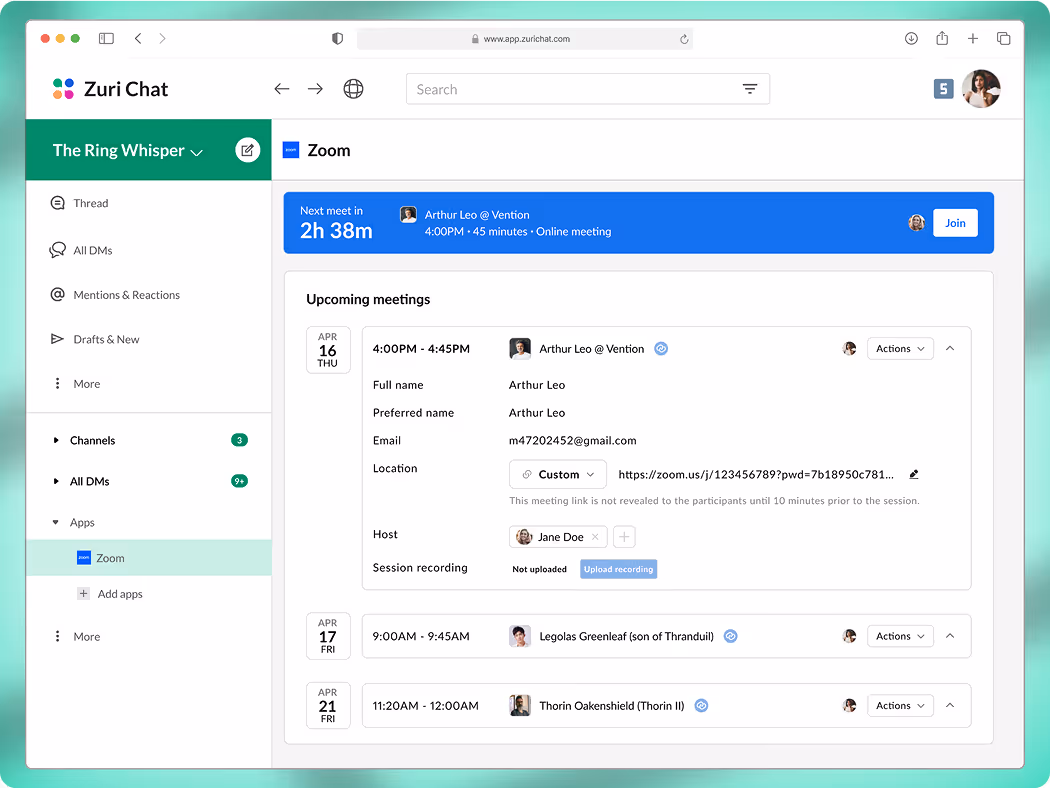
Task: Click the Search input field
Action: coord(587,89)
